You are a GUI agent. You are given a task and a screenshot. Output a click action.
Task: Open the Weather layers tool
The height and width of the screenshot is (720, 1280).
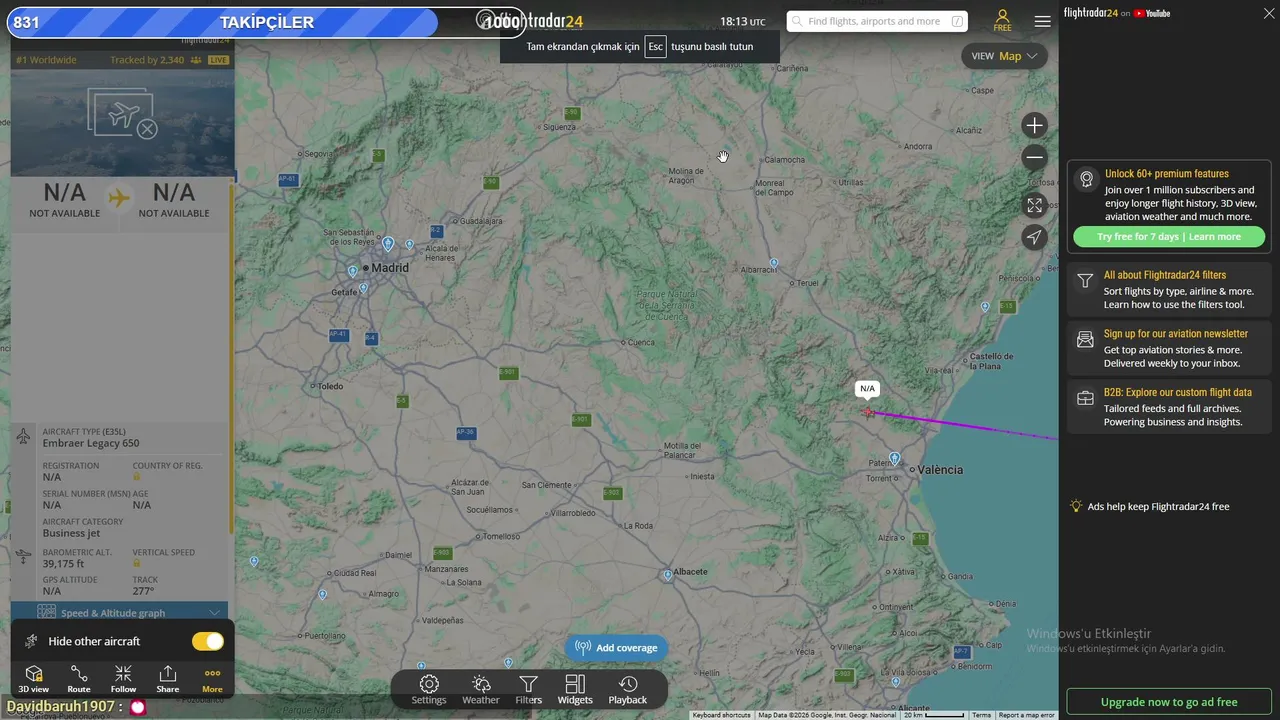coord(481,689)
